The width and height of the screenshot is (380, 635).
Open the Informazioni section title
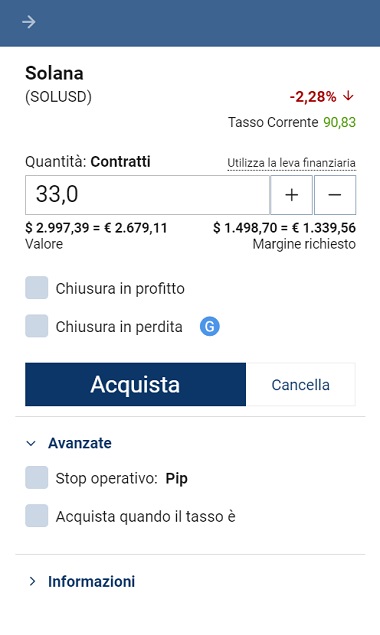click(92, 582)
